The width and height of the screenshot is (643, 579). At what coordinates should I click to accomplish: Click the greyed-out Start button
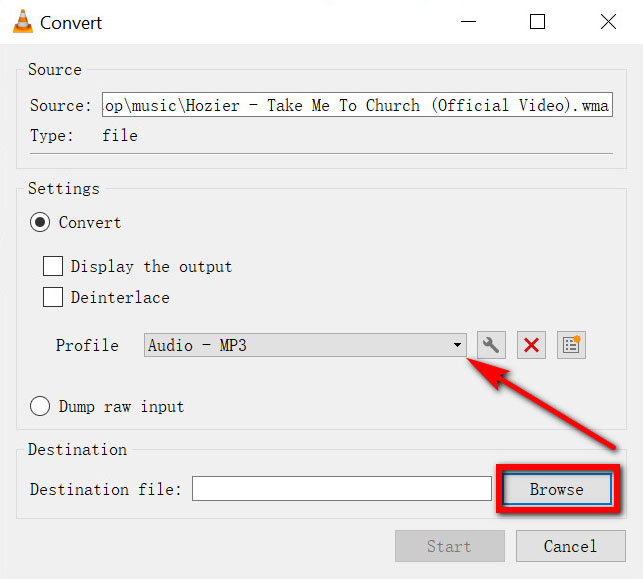click(x=449, y=546)
